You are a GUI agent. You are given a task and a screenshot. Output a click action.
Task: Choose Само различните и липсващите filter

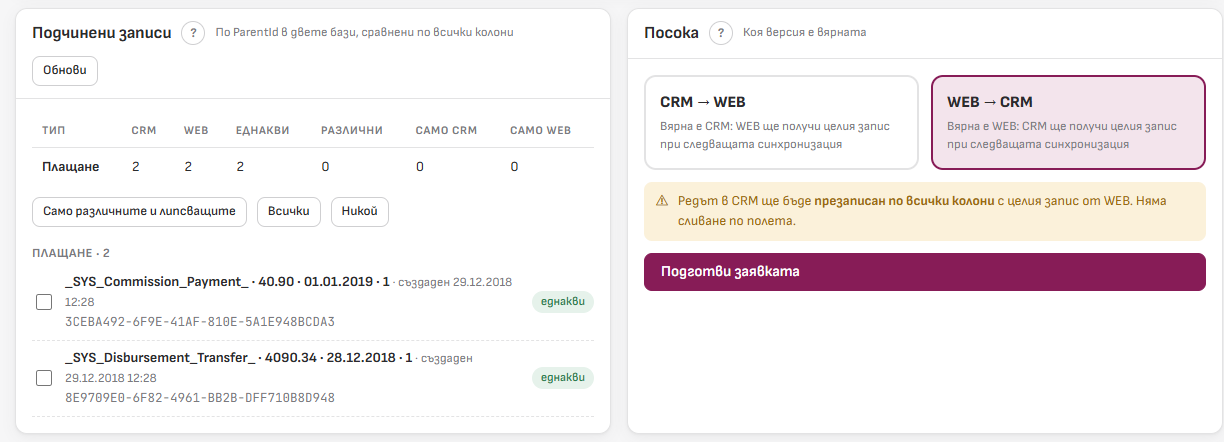click(x=139, y=212)
